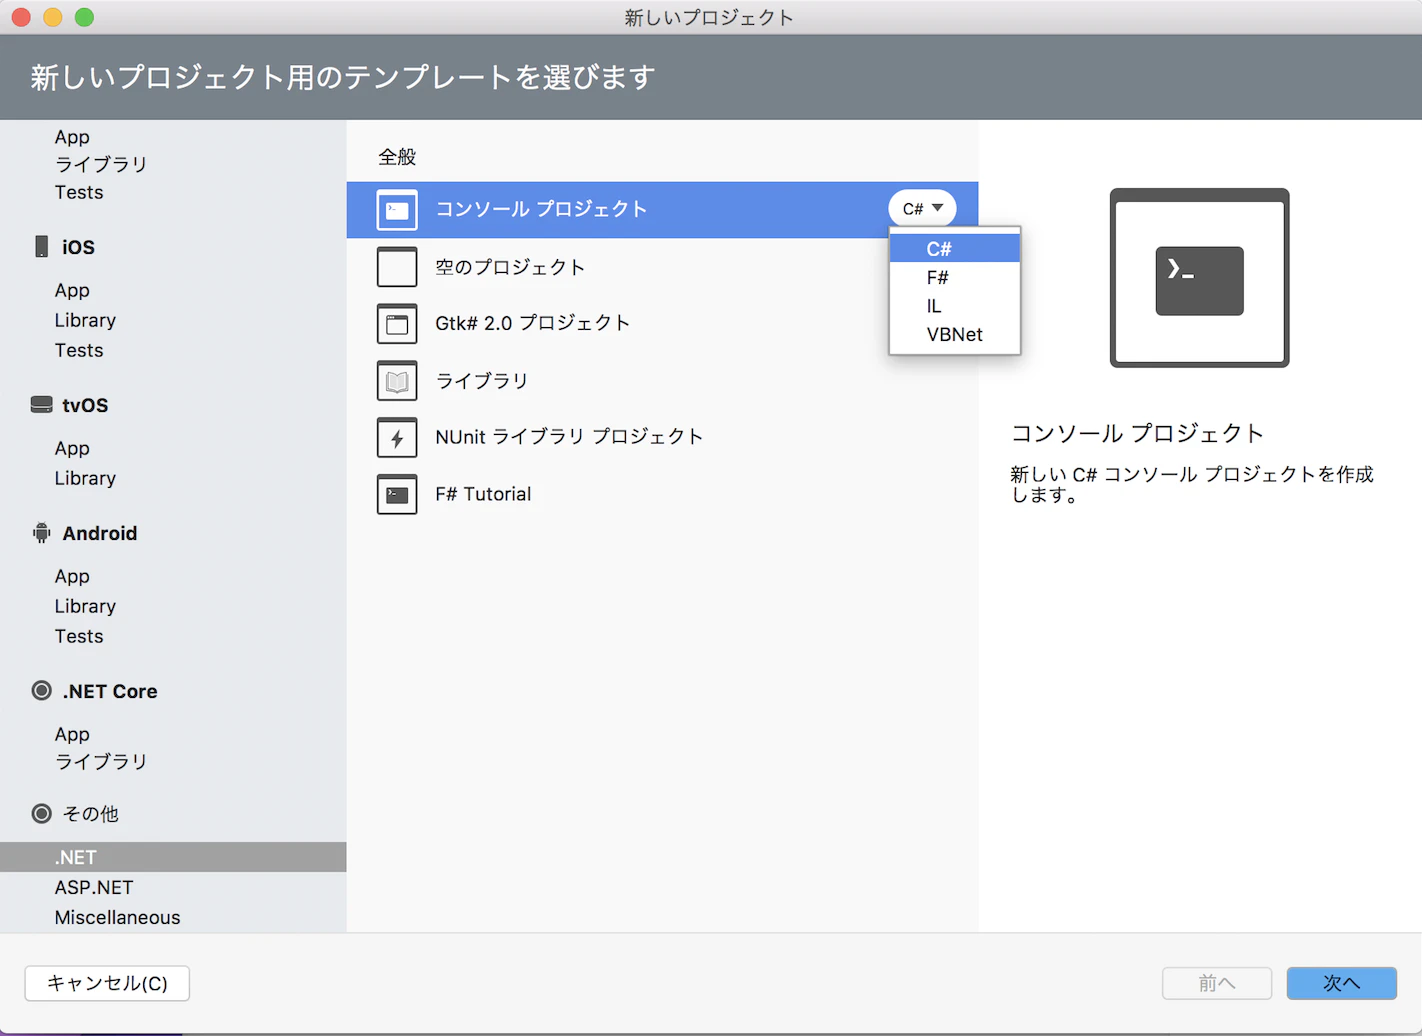Click the キャンセル(C) cancel button
This screenshot has width=1422, height=1036.
click(x=107, y=983)
